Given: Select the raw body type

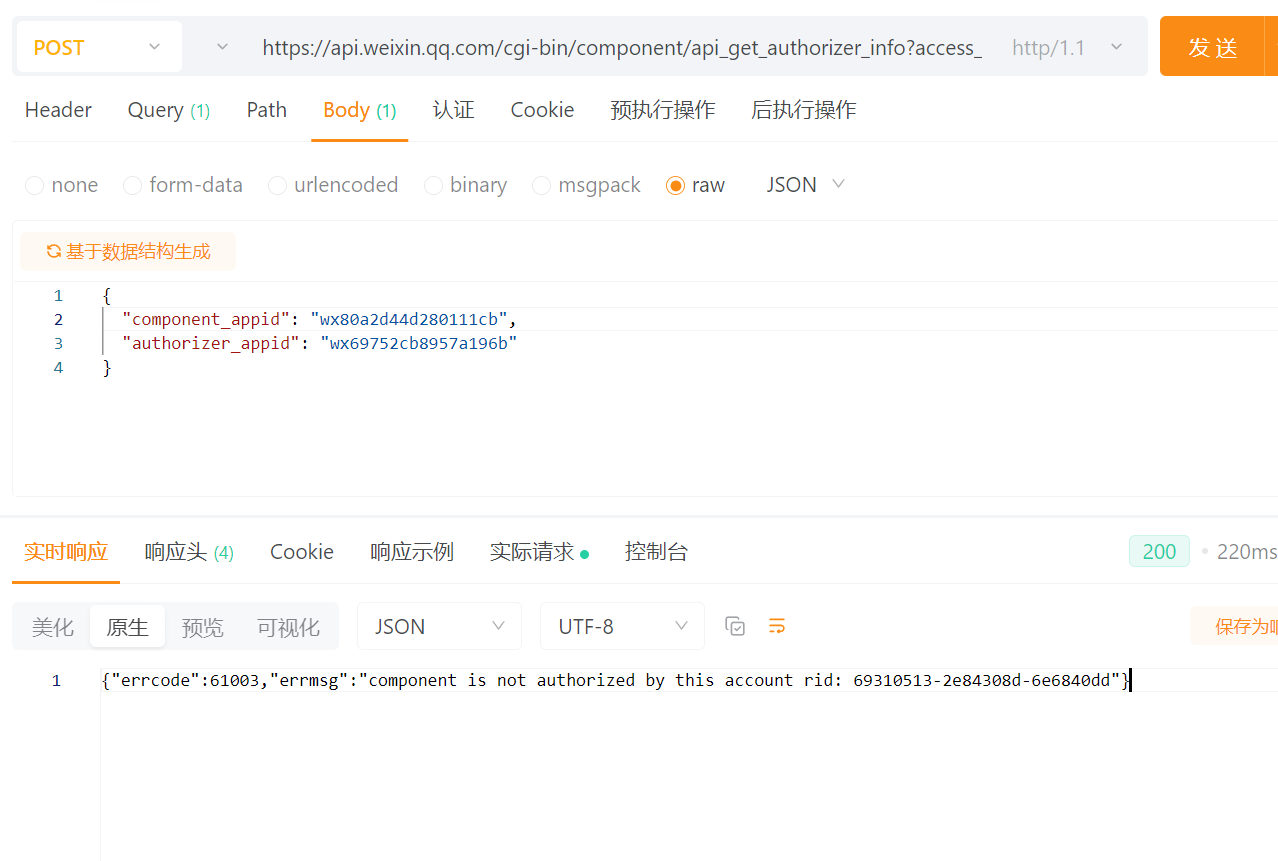Looking at the screenshot, I should pos(695,185).
